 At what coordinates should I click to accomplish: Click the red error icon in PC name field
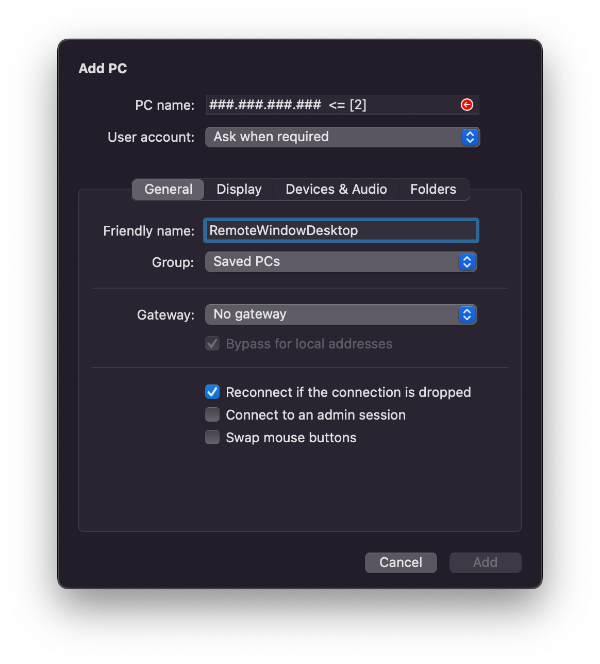coord(467,105)
